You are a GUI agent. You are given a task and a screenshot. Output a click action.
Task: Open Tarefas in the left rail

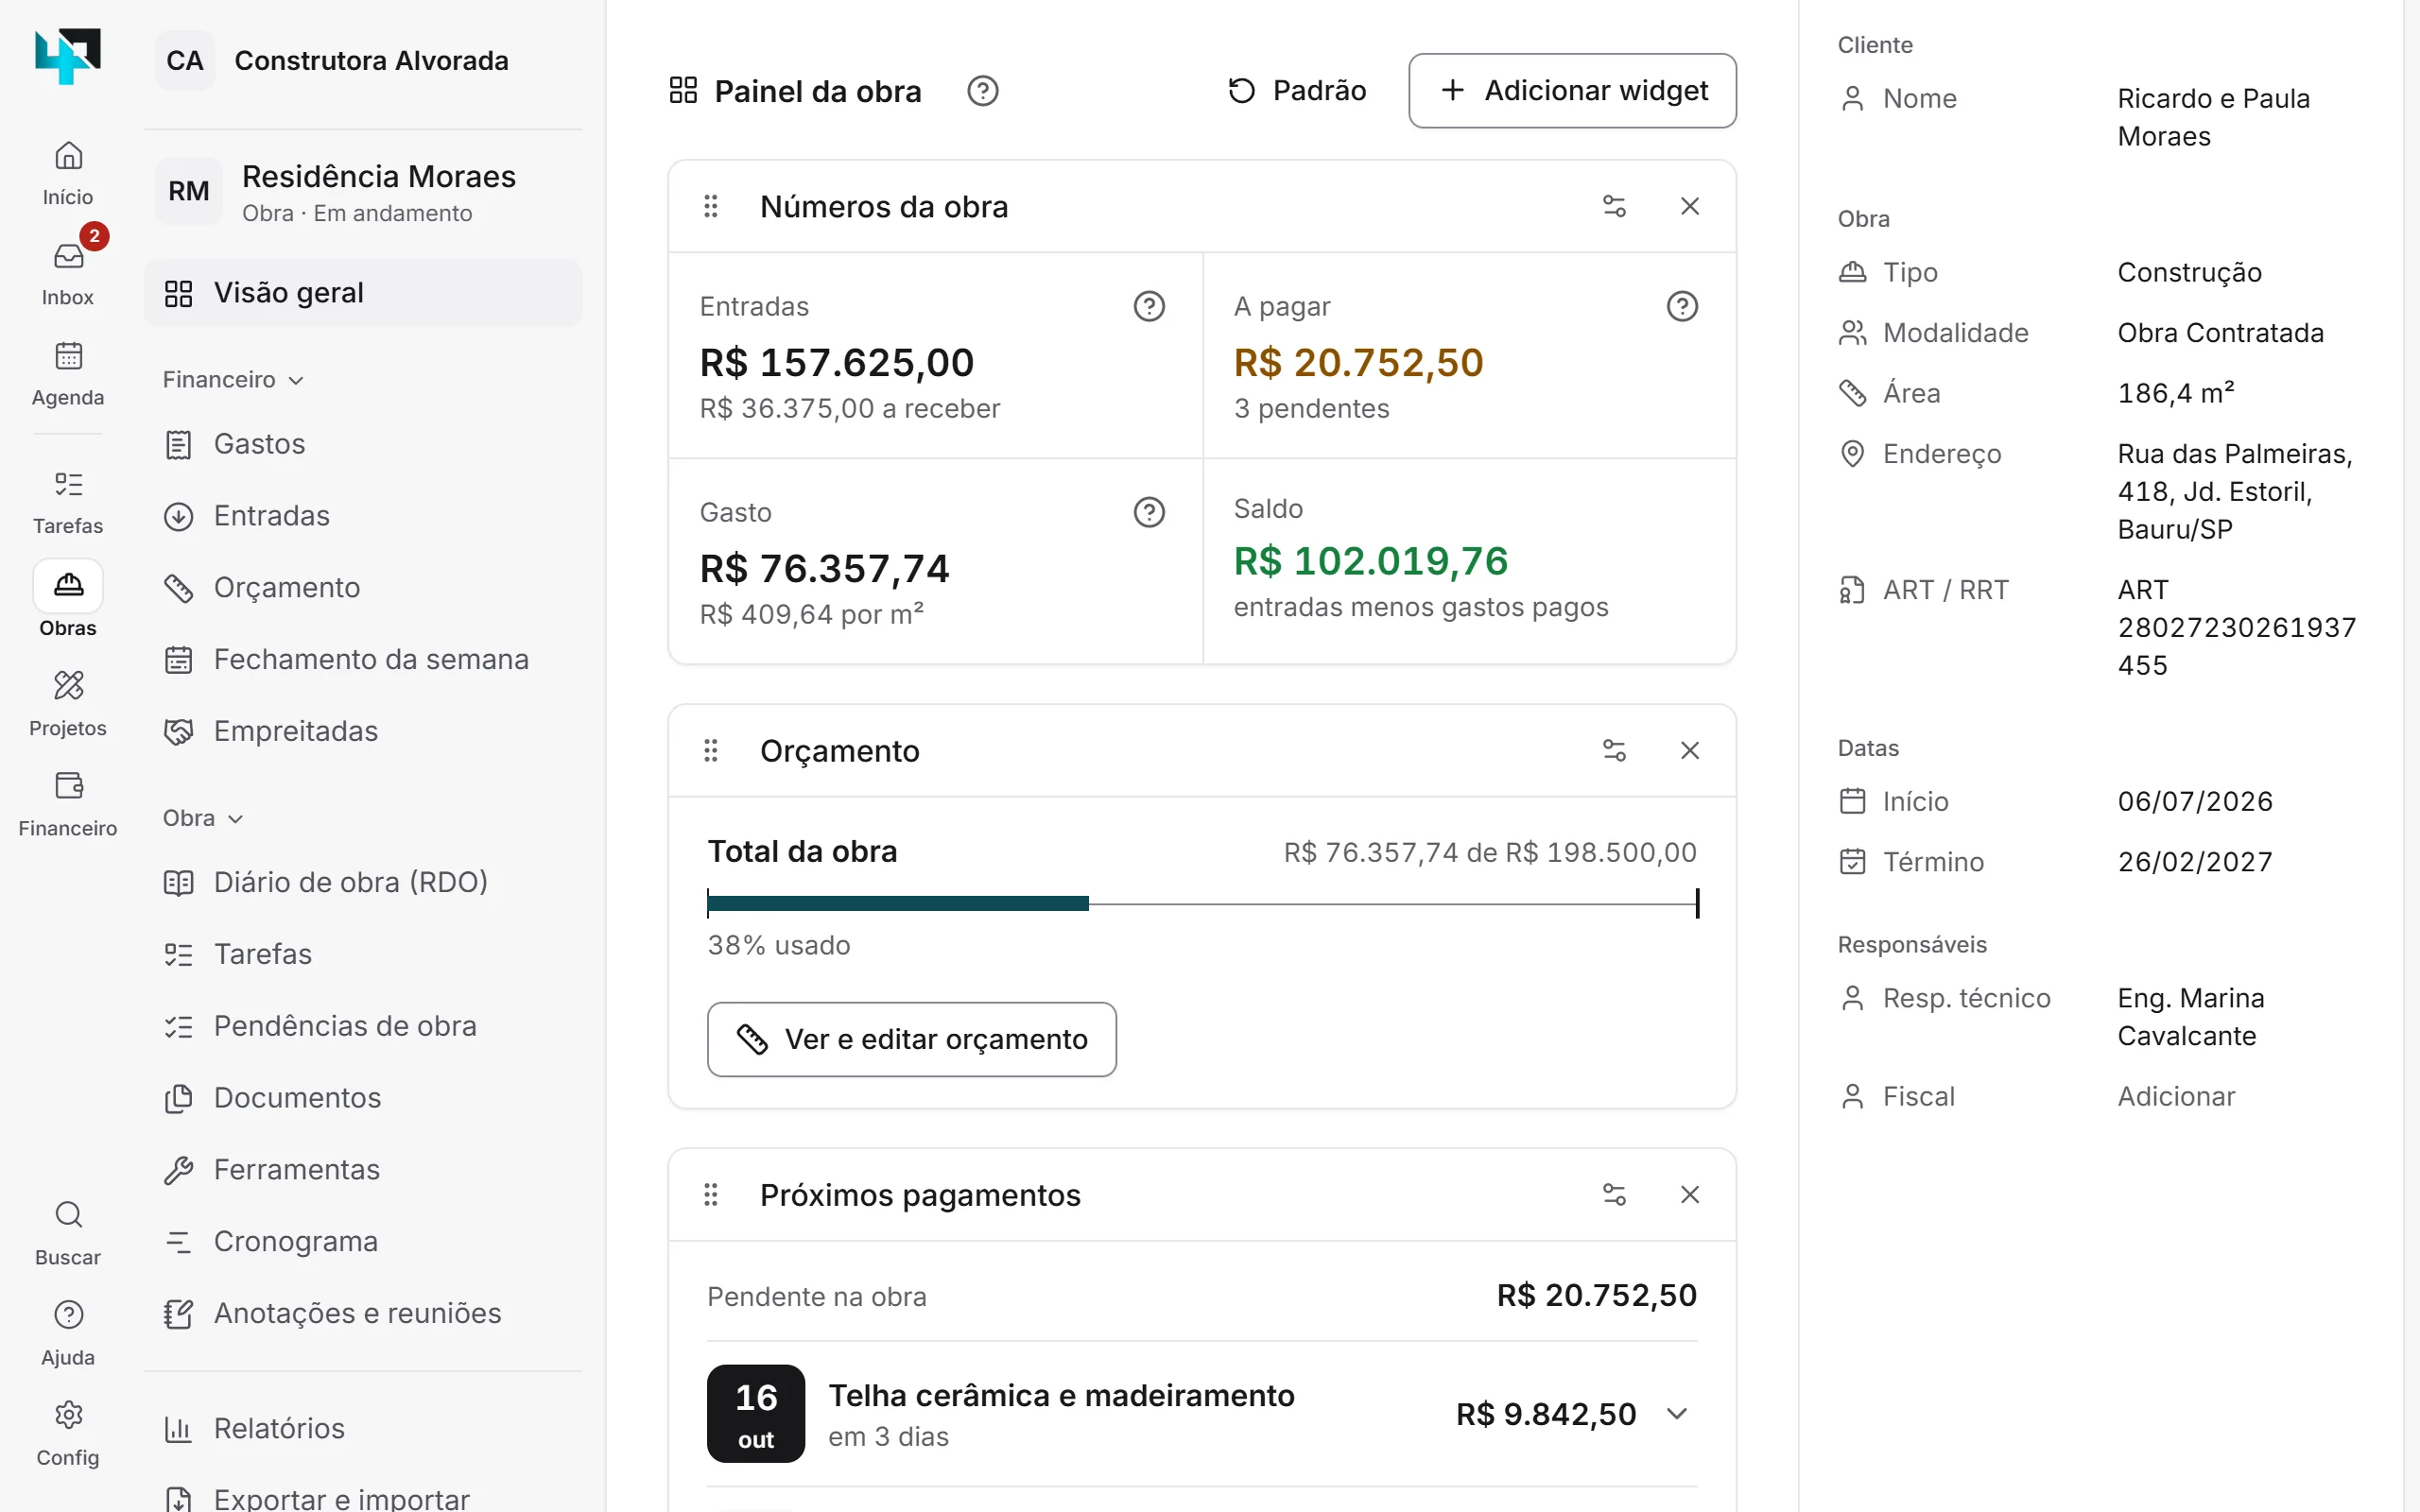68,501
